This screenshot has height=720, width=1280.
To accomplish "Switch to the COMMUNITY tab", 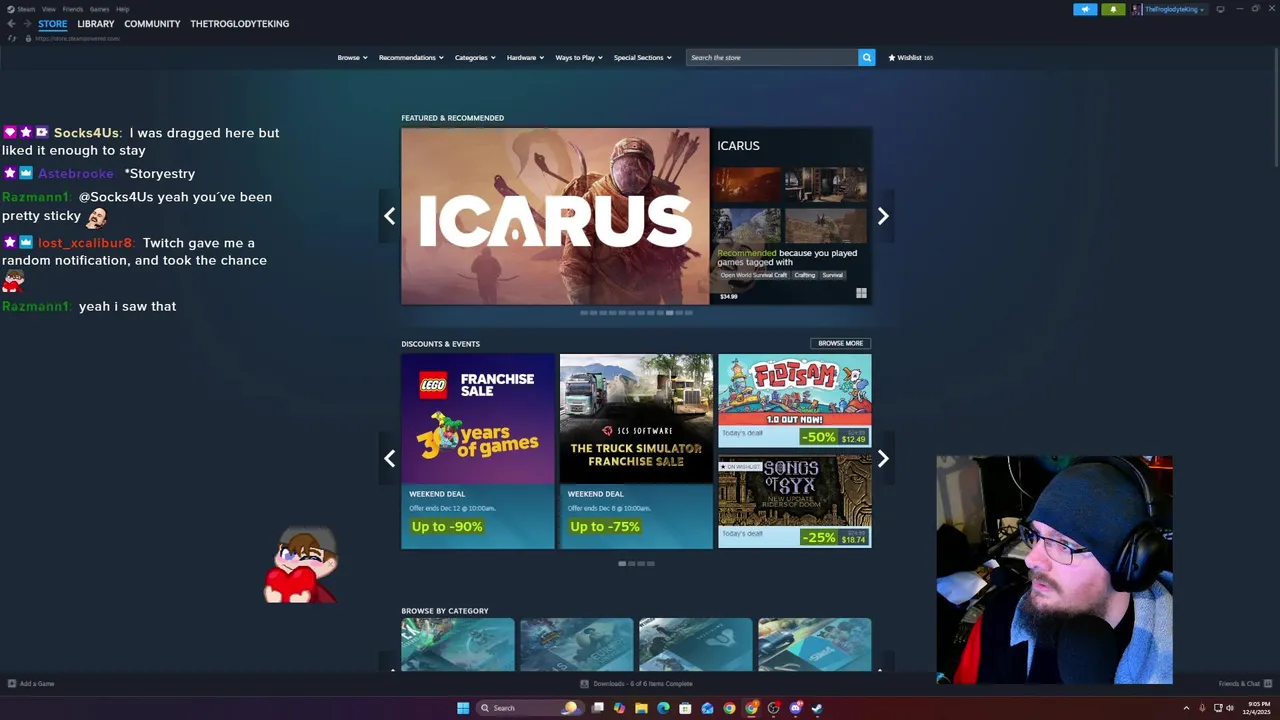I will 152,24.
